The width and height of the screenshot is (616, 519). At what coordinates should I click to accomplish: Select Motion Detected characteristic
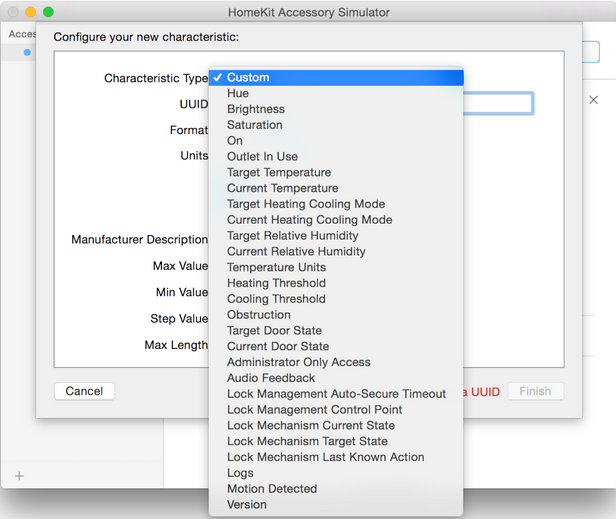[x=272, y=489]
